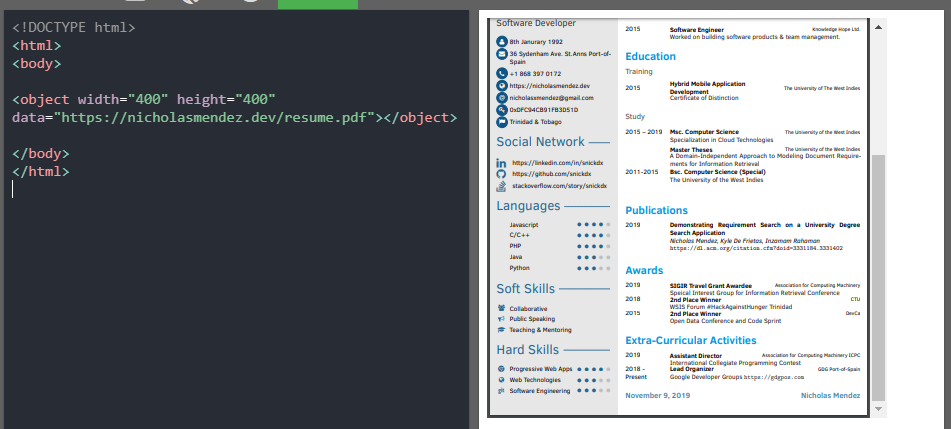
Task: Click the git icon beside Software Engineering
Action: [x=501, y=391]
